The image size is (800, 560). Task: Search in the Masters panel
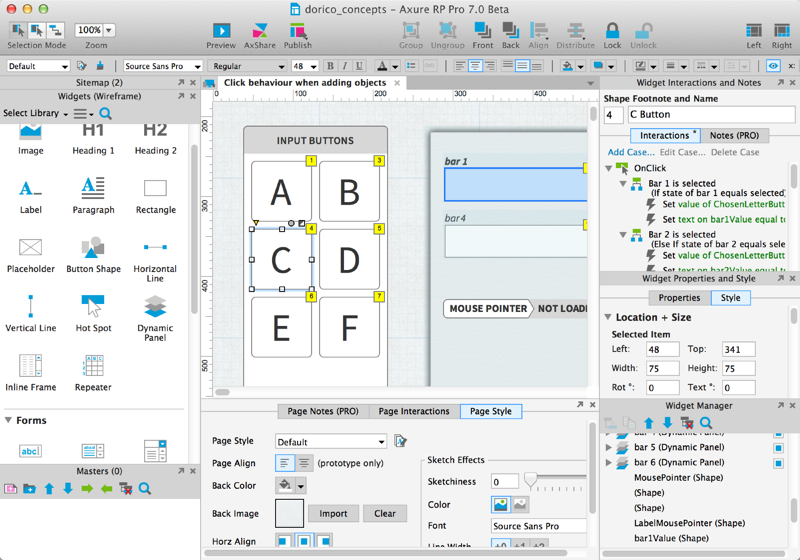pos(145,489)
